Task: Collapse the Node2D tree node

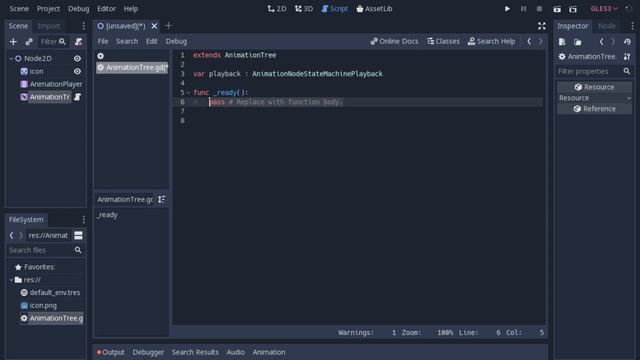Action: [x=11, y=59]
